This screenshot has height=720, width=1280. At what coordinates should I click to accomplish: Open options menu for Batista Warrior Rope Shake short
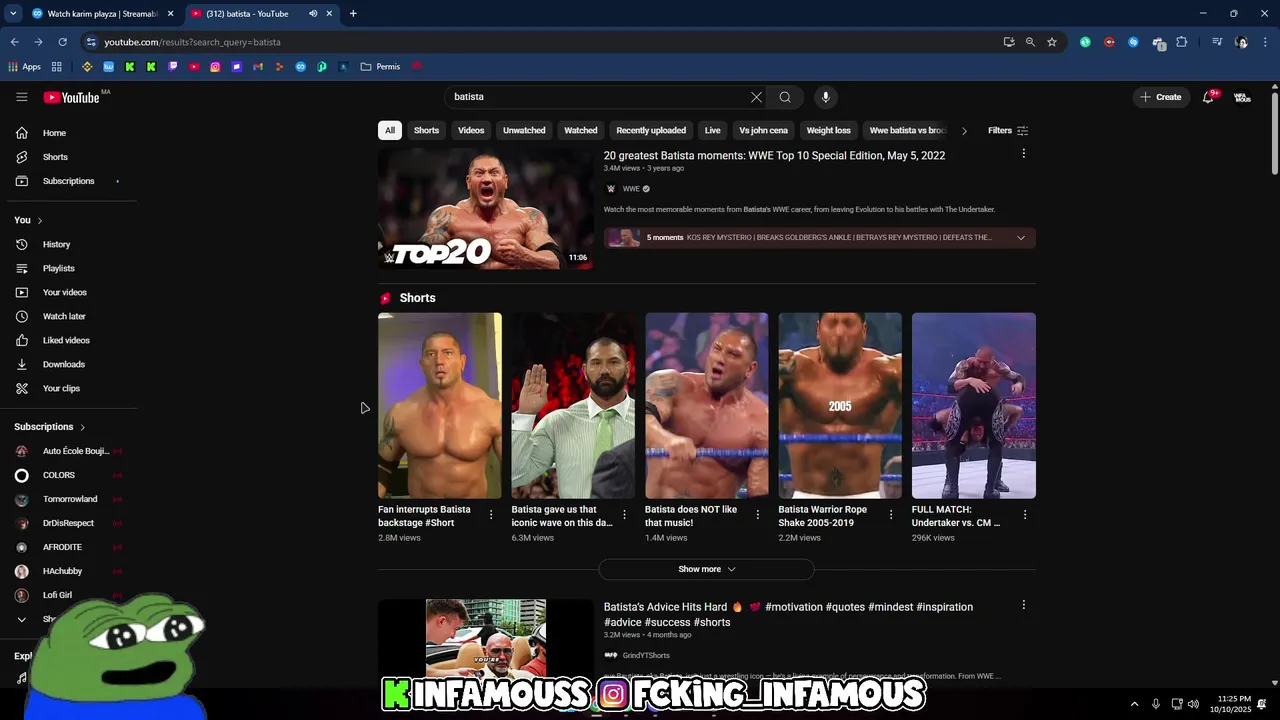[x=891, y=515]
